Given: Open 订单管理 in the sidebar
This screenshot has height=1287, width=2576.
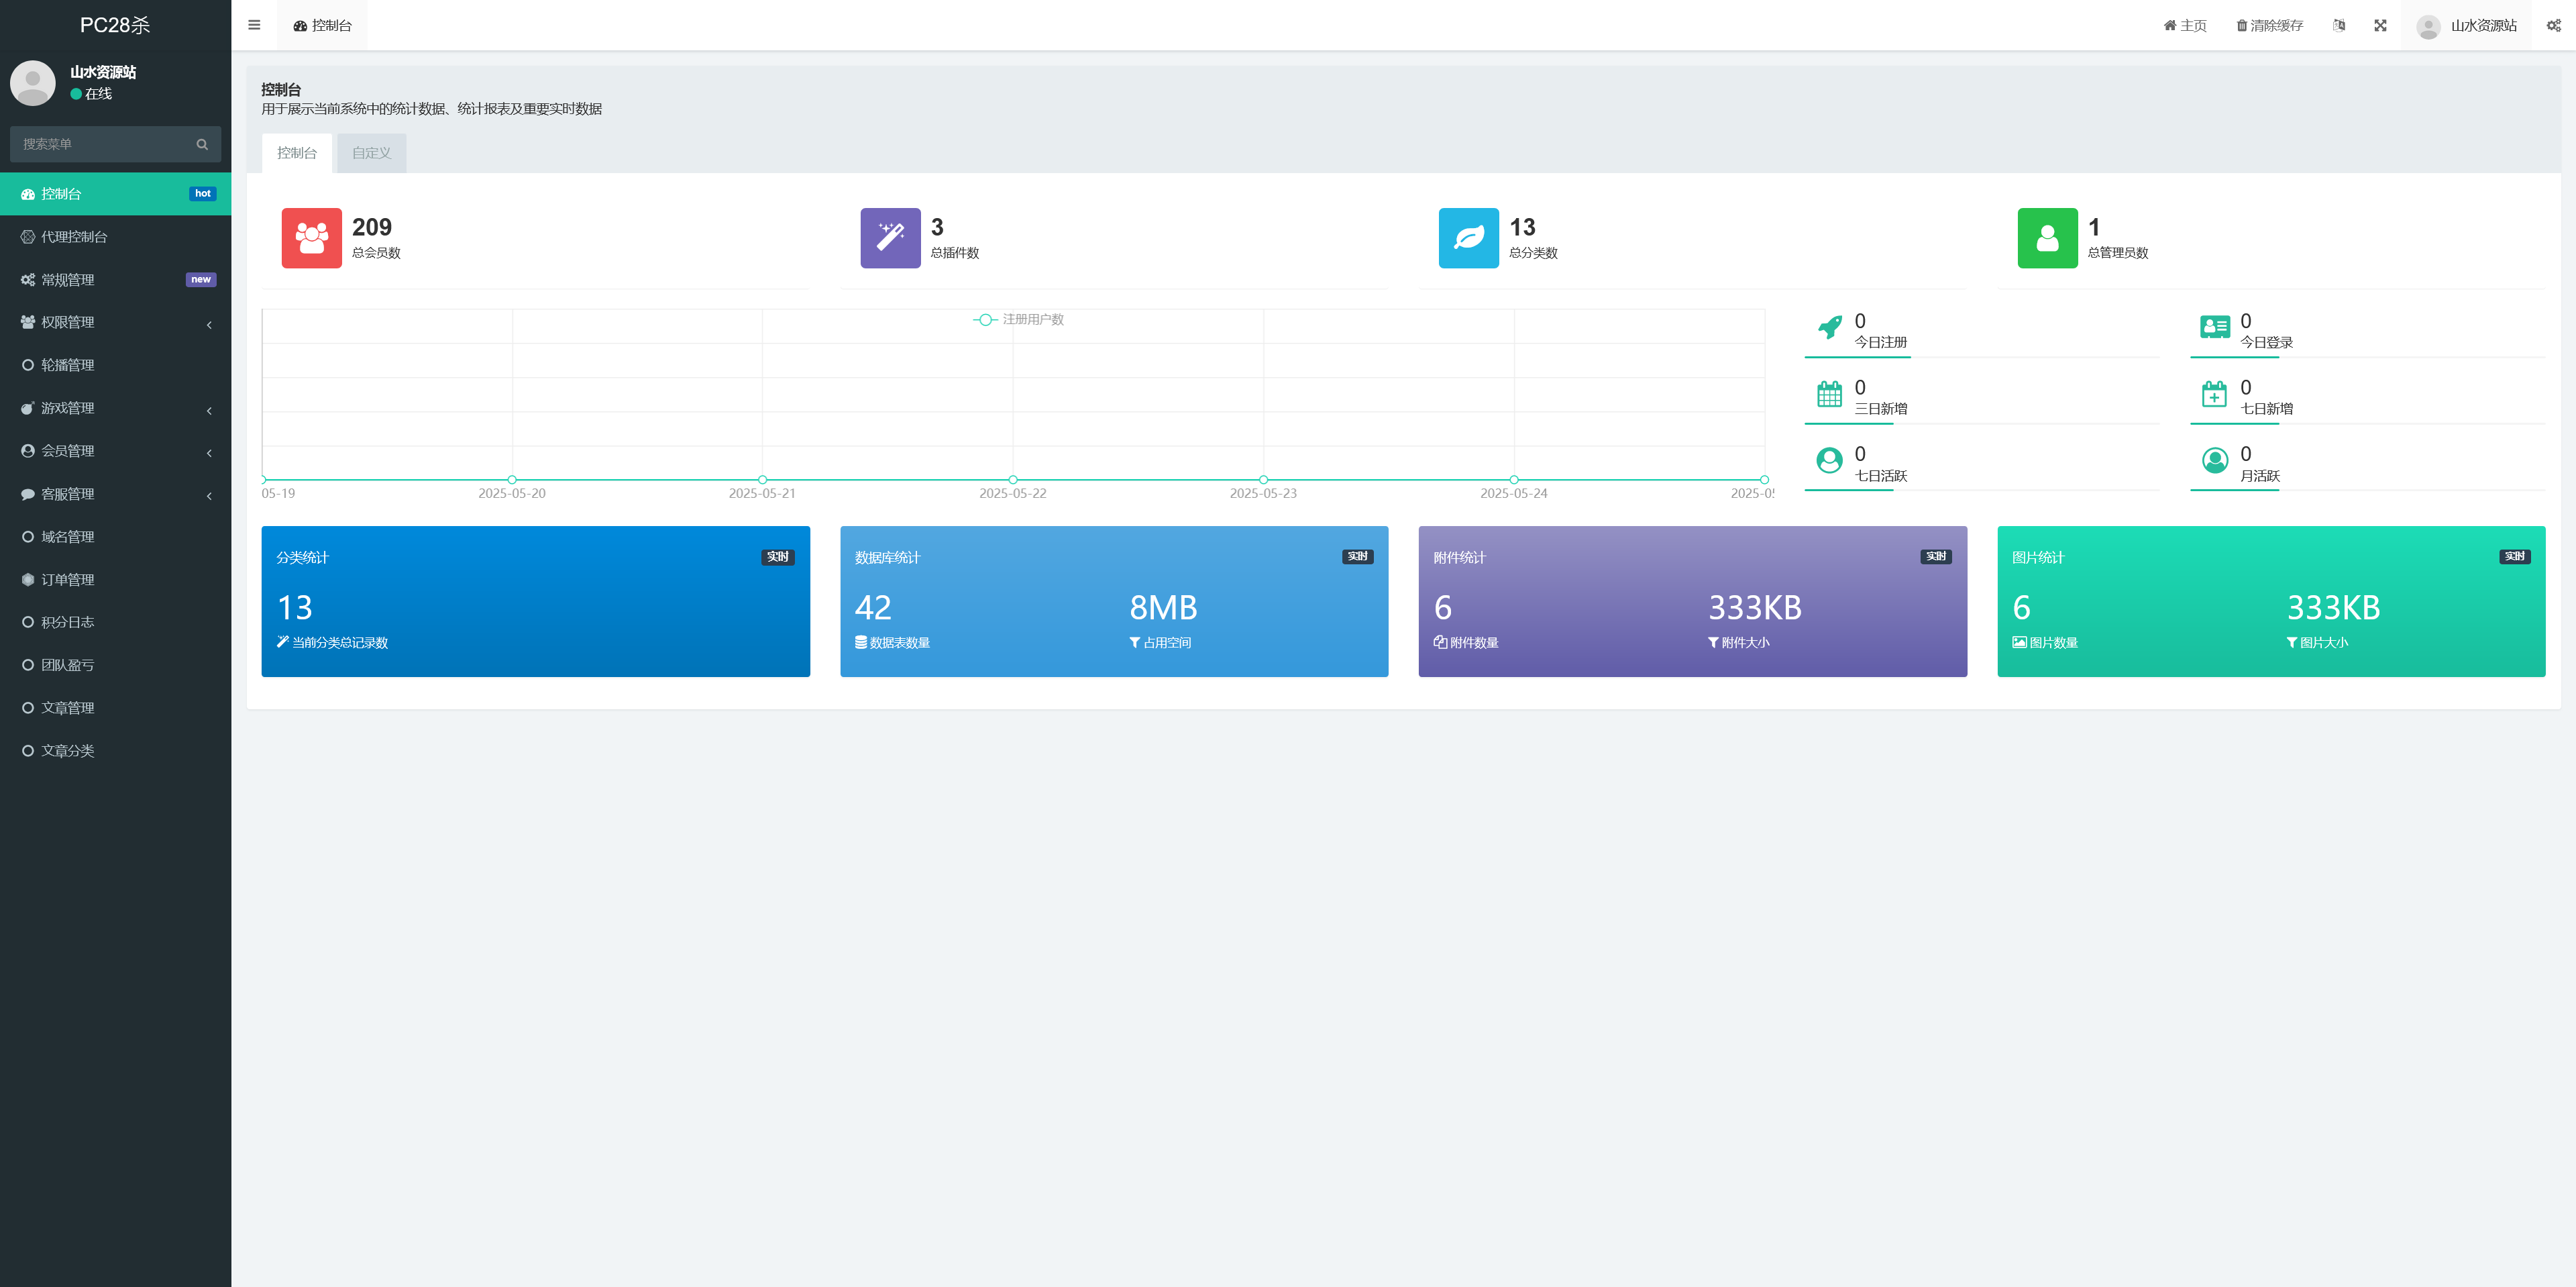Looking at the screenshot, I should click(68, 580).
